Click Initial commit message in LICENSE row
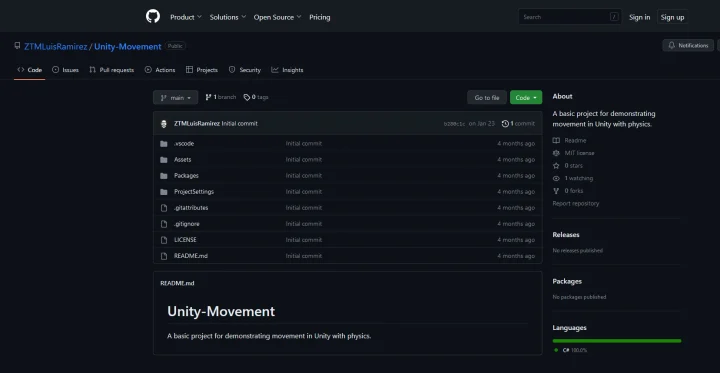The width and height of the screenshot is (720, 373). pos(304,240)
